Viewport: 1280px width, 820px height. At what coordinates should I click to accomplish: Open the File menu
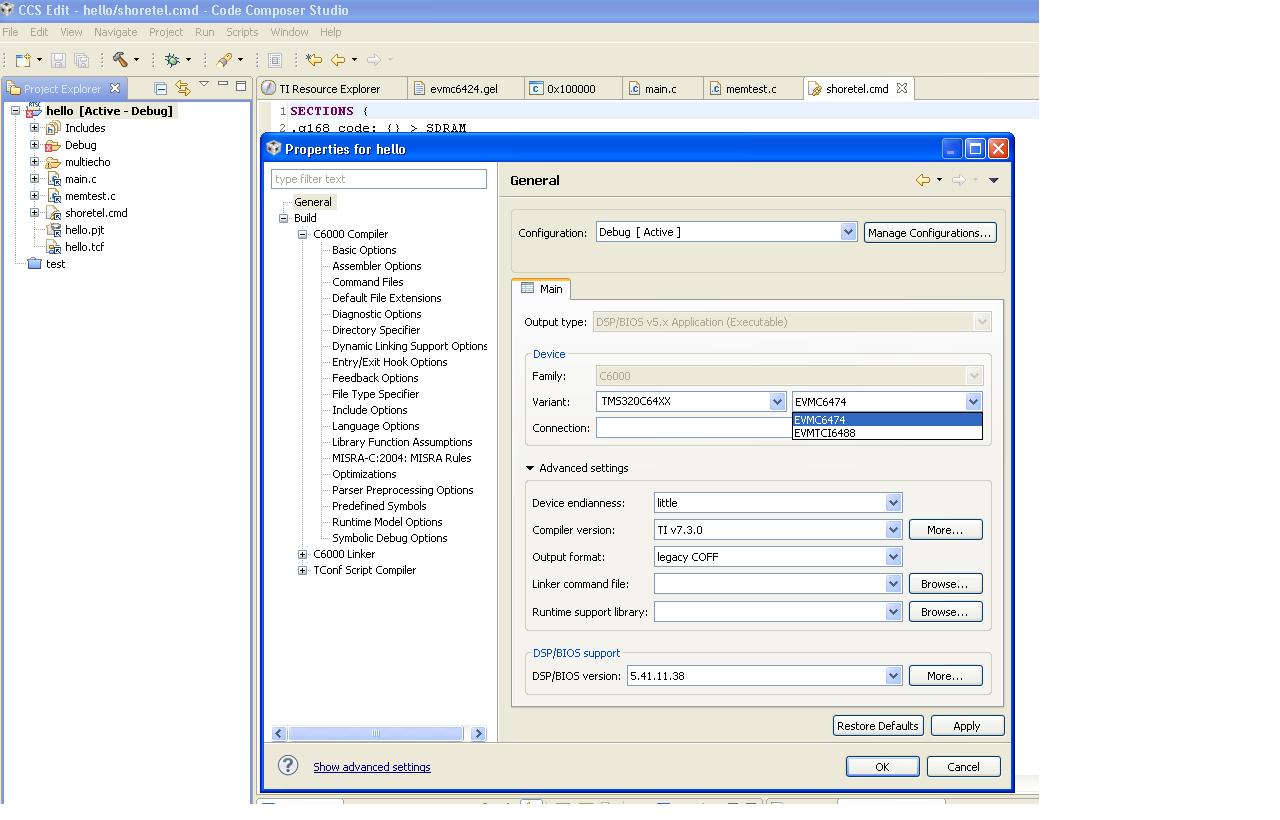10,32
